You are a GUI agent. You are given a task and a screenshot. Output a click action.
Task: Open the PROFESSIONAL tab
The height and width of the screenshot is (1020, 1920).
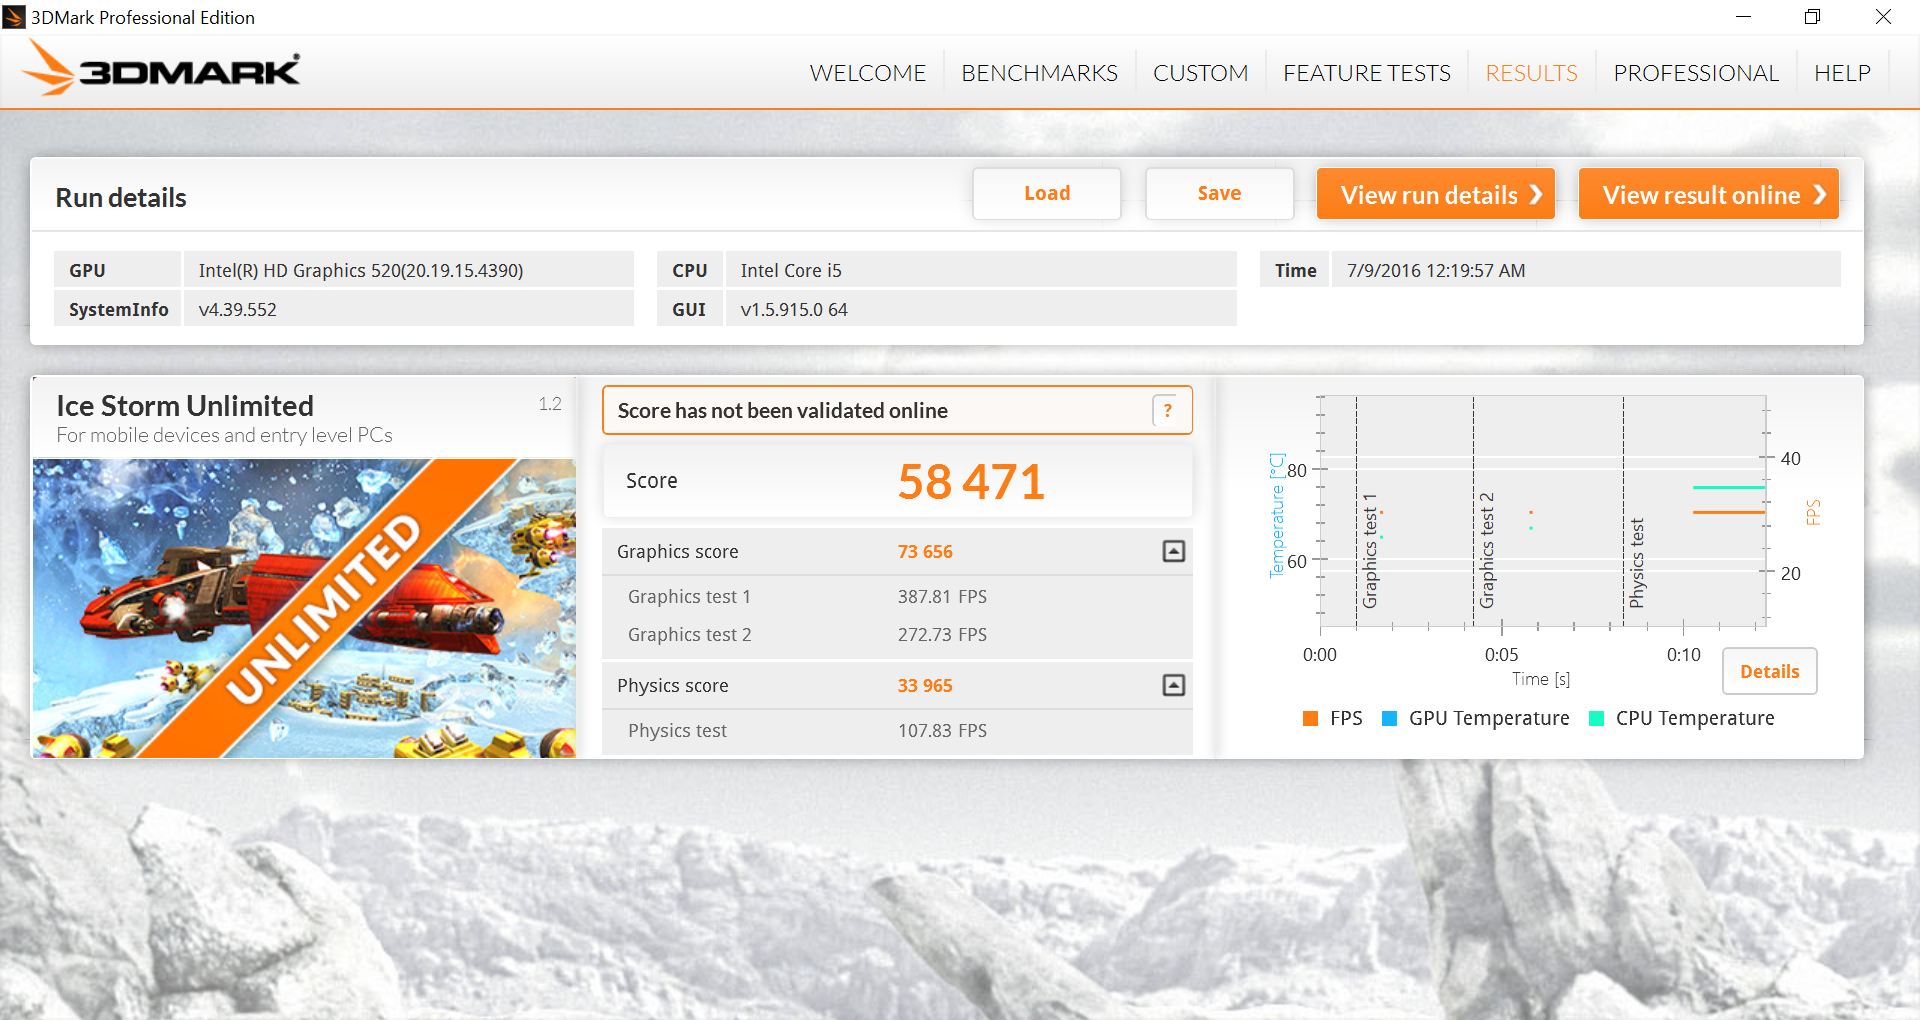1695,73
